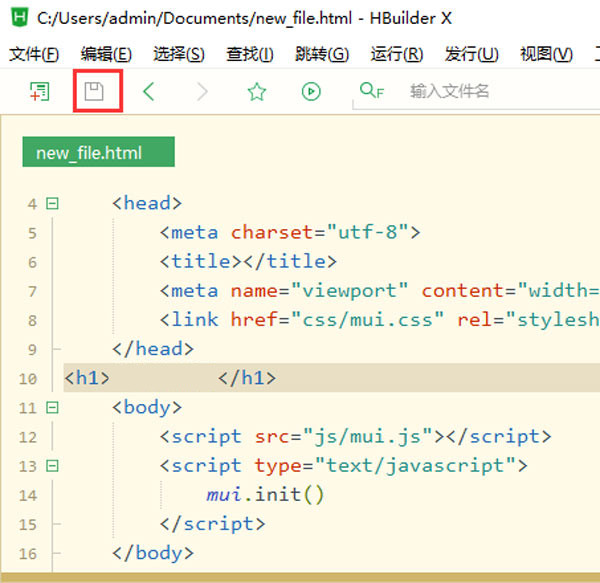Image resolution: width=600 pixels, height=583 pixels.
Task: Click the charset attribute on line 5
Action: pyautogui.click(x=272, y=232)
